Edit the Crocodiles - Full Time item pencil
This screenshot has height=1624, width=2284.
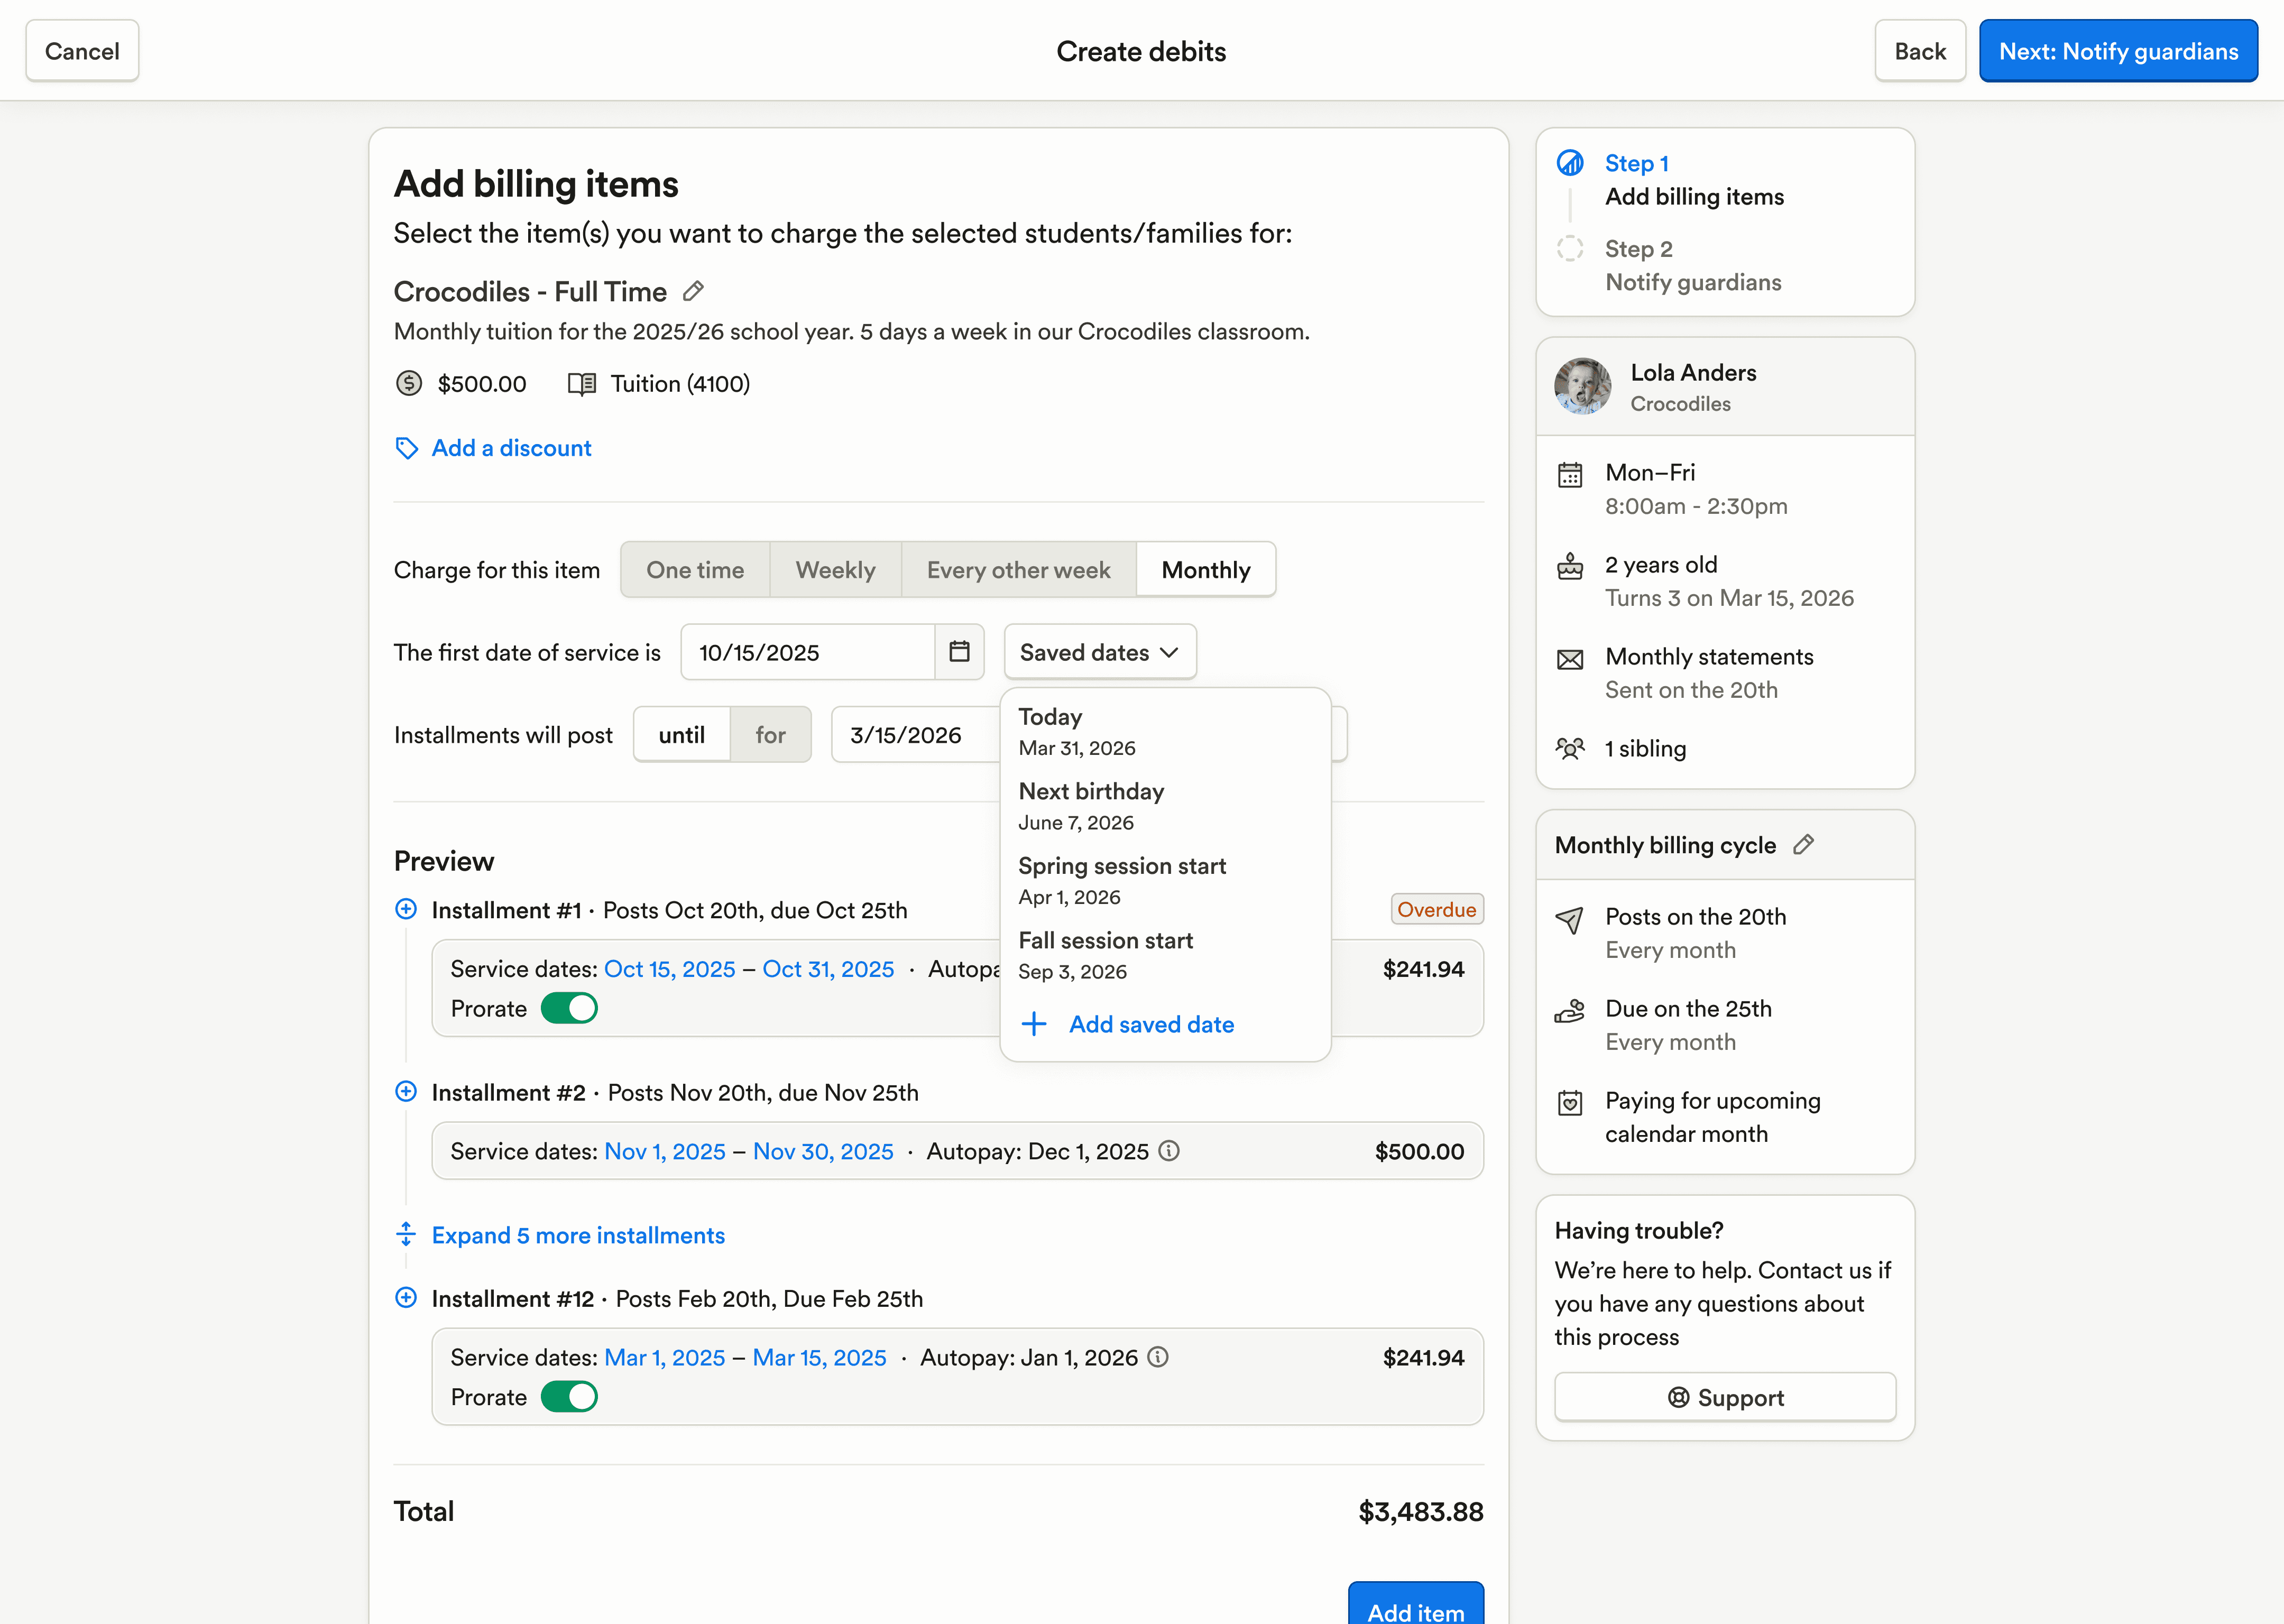[693, 291]
